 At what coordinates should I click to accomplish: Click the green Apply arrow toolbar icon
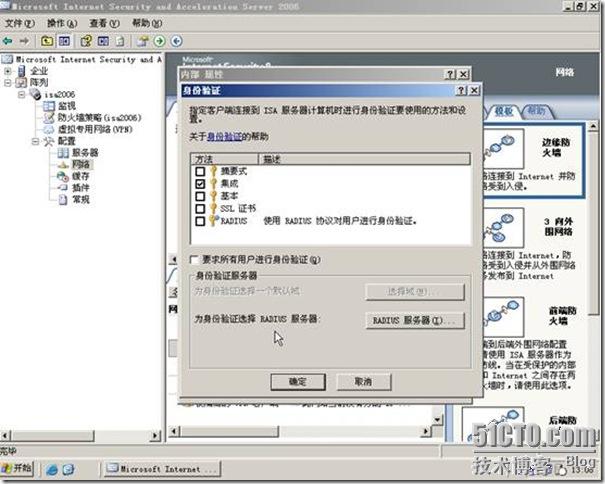tap(159, 41)
